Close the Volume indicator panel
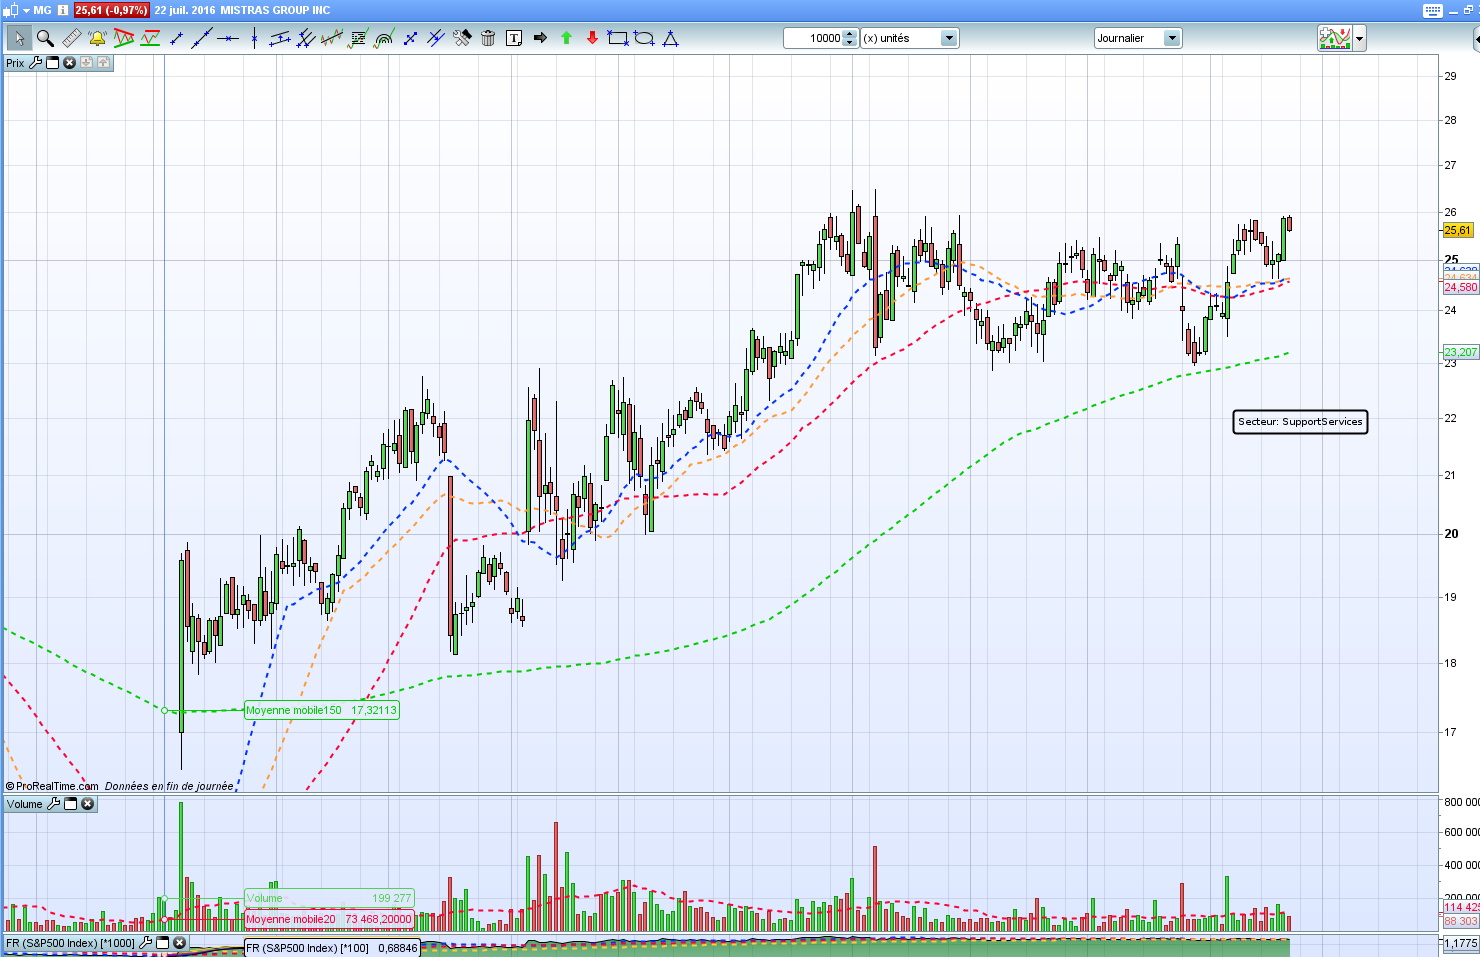The image size is (1480, 957). pyautogui.click(x=87, y=804)
